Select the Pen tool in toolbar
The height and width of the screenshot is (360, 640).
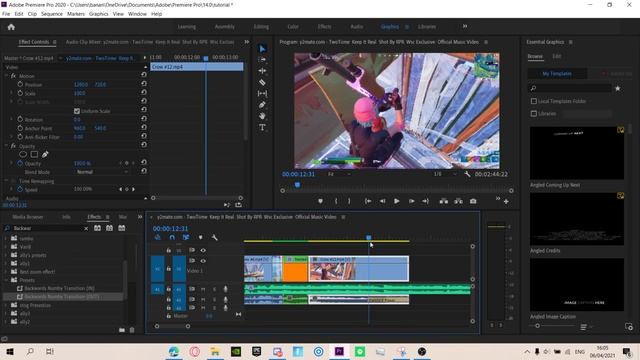(x=262, y=105)
